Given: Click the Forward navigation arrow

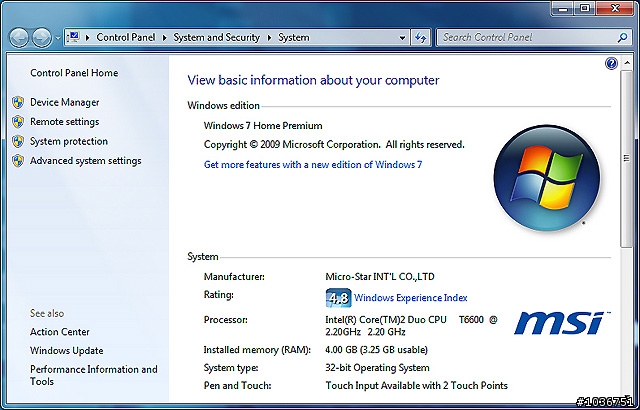Looking at the screenshot, I should (x=42, y=38).
